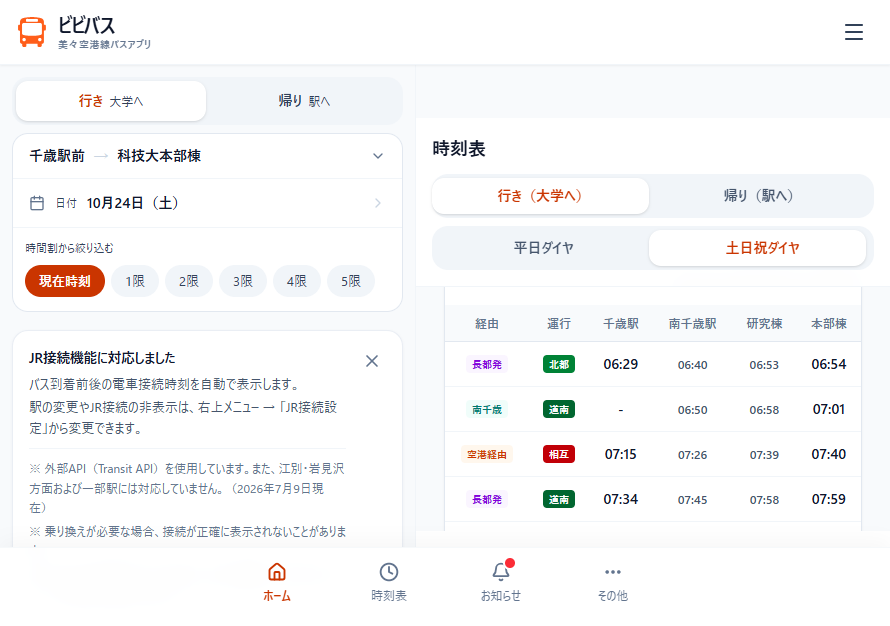Click the 研究棟 column header
This screenshot has width=890, height=626.
(x=764, y=323)
